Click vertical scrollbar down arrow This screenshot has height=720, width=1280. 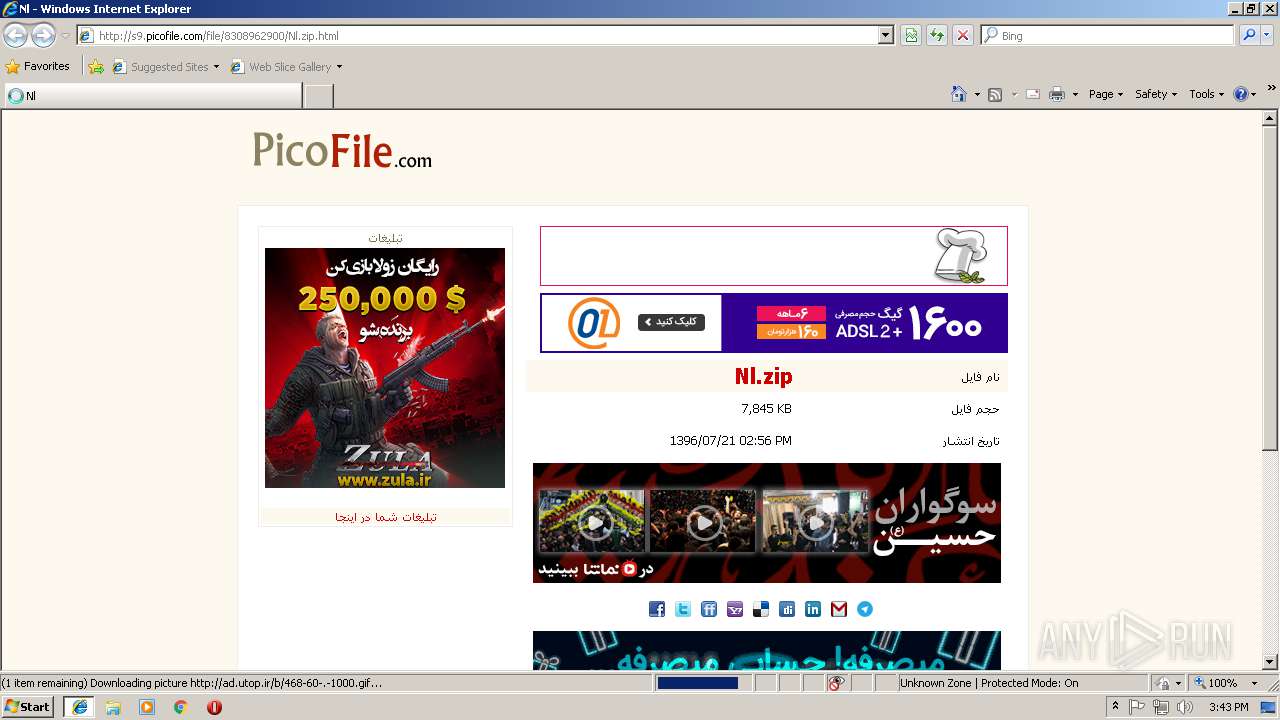coord(1270,662)
